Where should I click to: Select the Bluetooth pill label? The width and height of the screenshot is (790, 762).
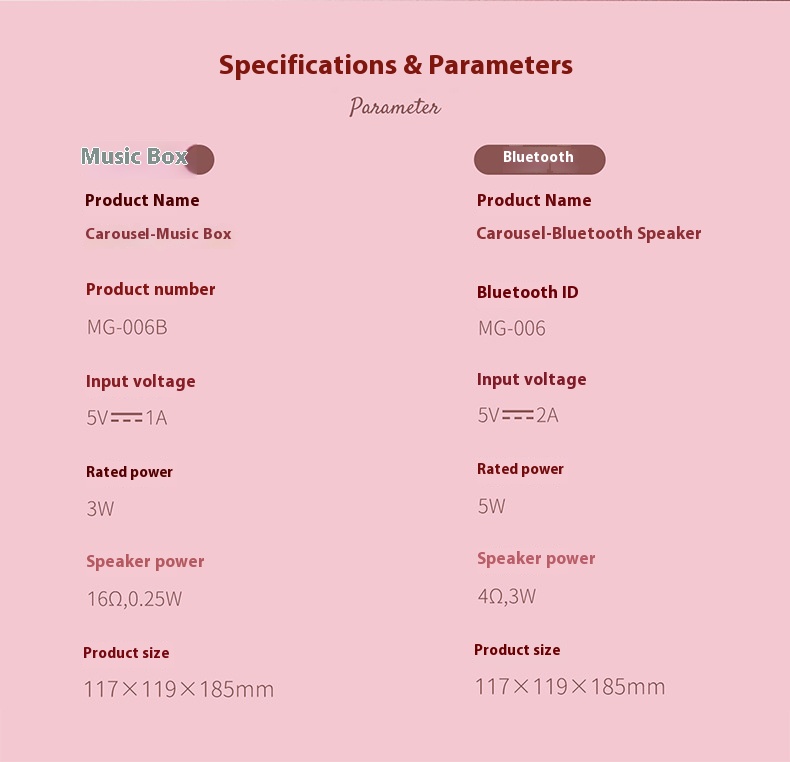[x=539, y=158]
